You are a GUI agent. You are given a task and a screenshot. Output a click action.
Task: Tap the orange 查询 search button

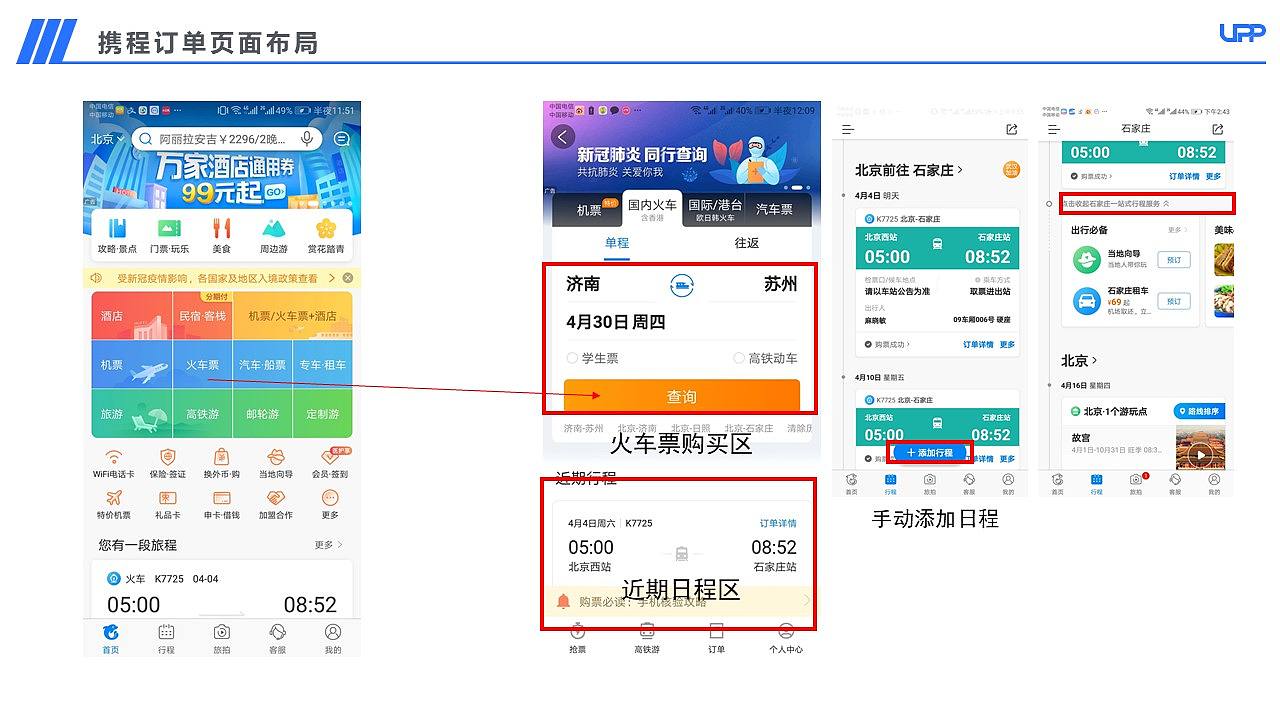(682, 396)
